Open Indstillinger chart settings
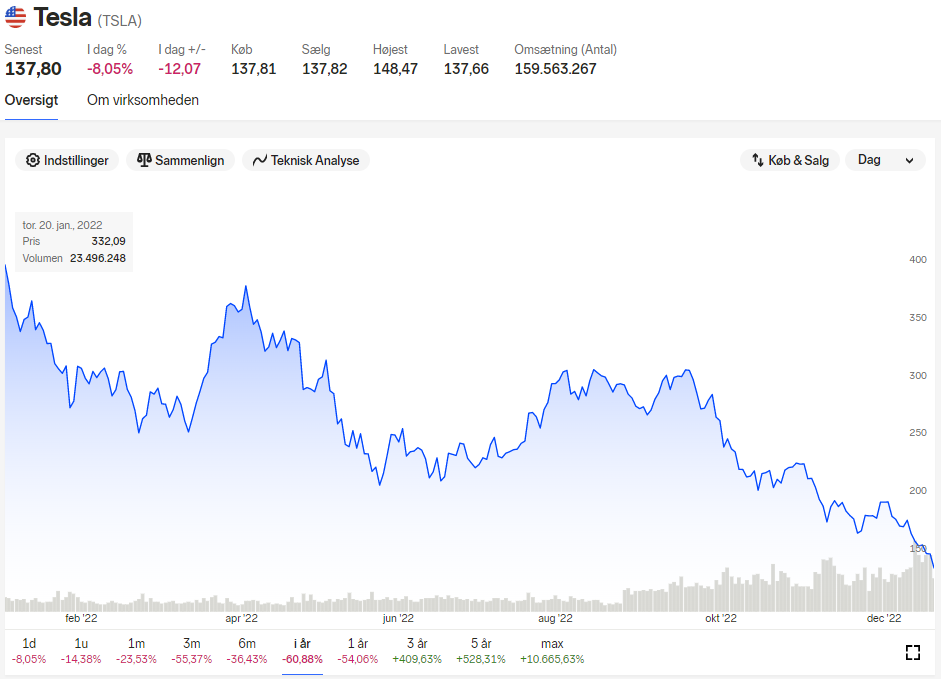 [67, 160]
